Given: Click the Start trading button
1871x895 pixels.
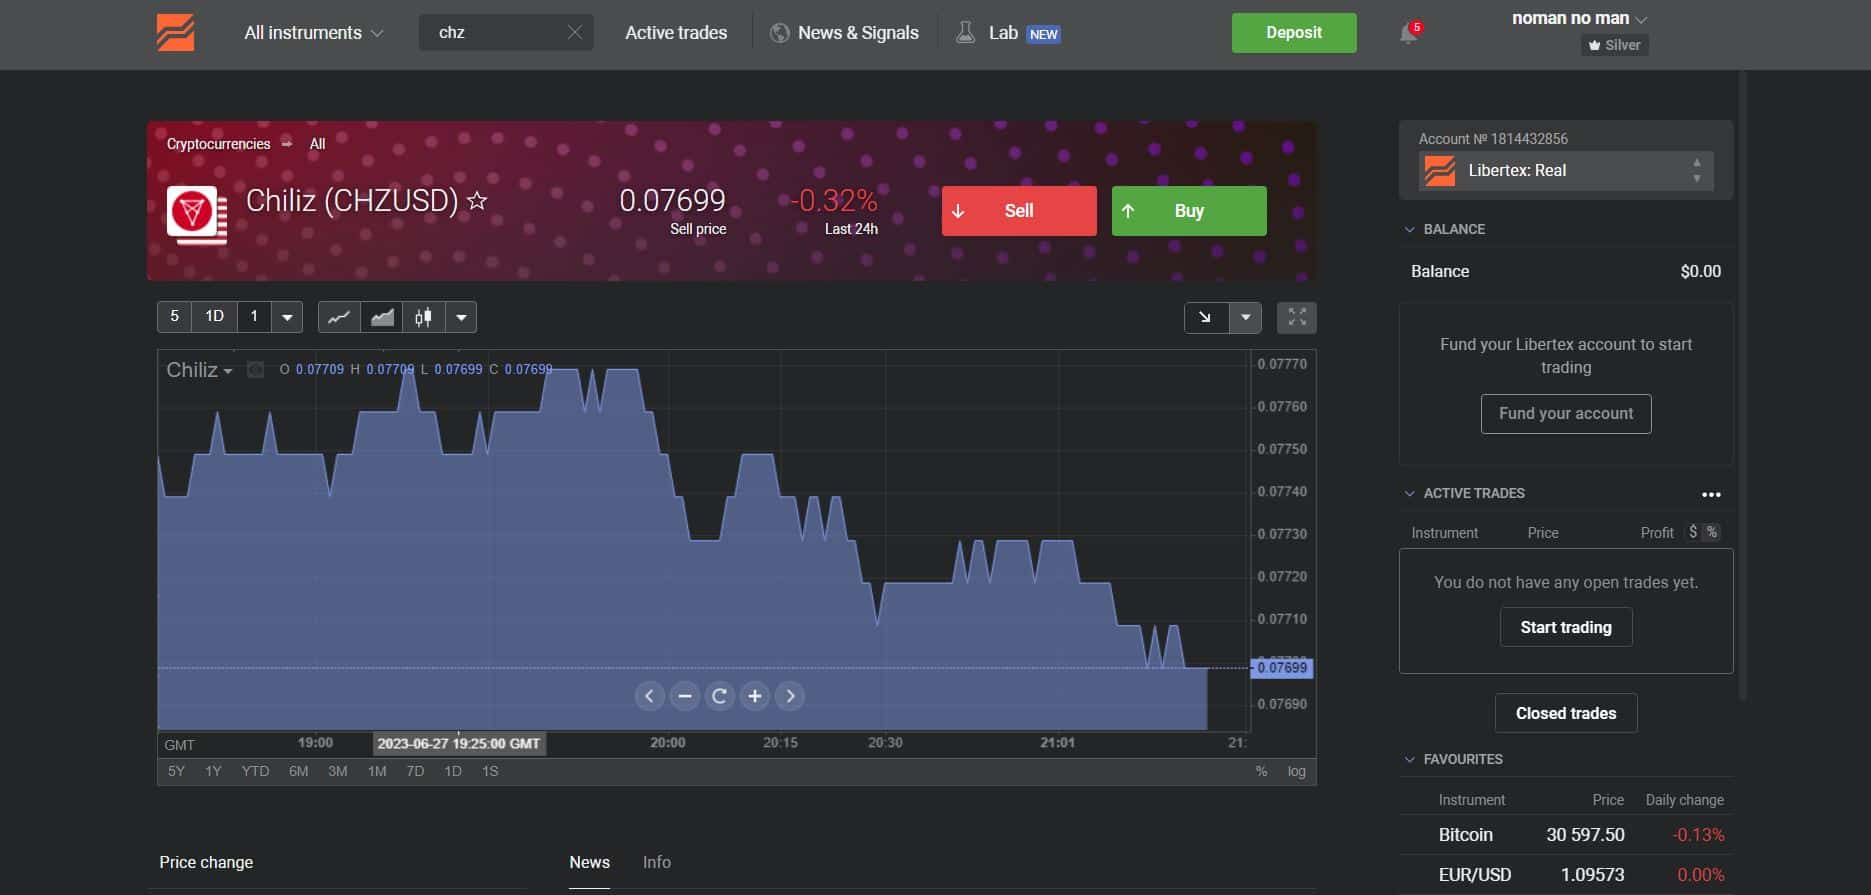Looking at the screenshot, I should [1566, 627].
